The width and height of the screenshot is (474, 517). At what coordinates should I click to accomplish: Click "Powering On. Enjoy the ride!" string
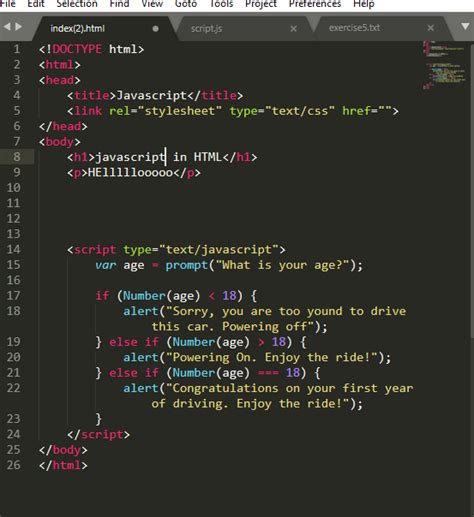pyautogui.click(x=272, y=358)
